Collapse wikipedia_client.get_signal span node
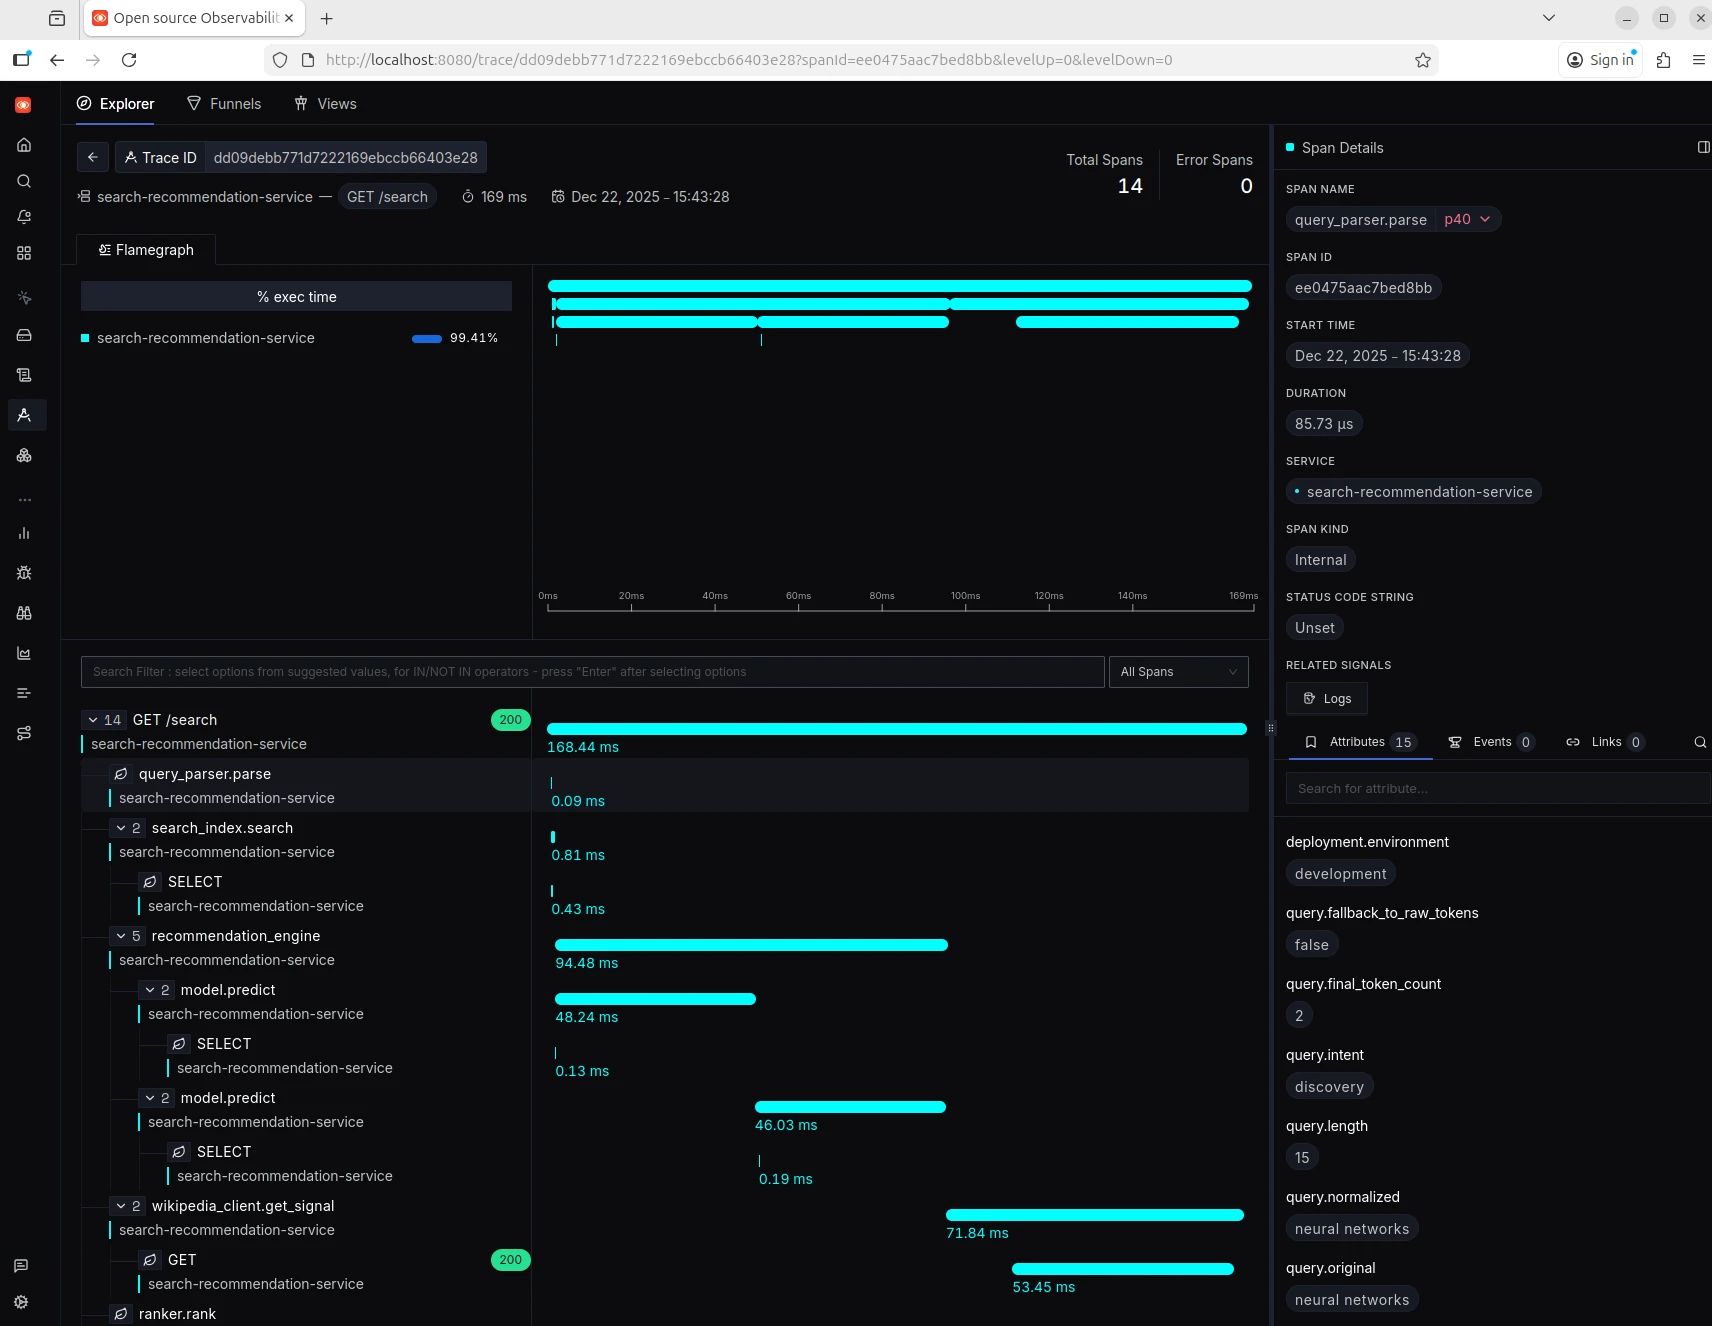Image resolution: width=1712 pixels, height=1326 pixels. [121, 1206]
